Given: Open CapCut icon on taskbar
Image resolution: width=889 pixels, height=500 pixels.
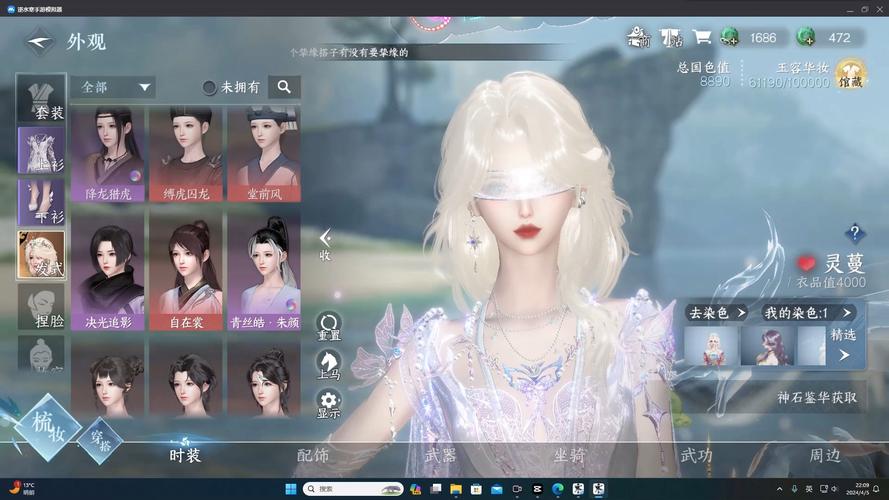Looking at the screenshot, I should pos(537,489).
